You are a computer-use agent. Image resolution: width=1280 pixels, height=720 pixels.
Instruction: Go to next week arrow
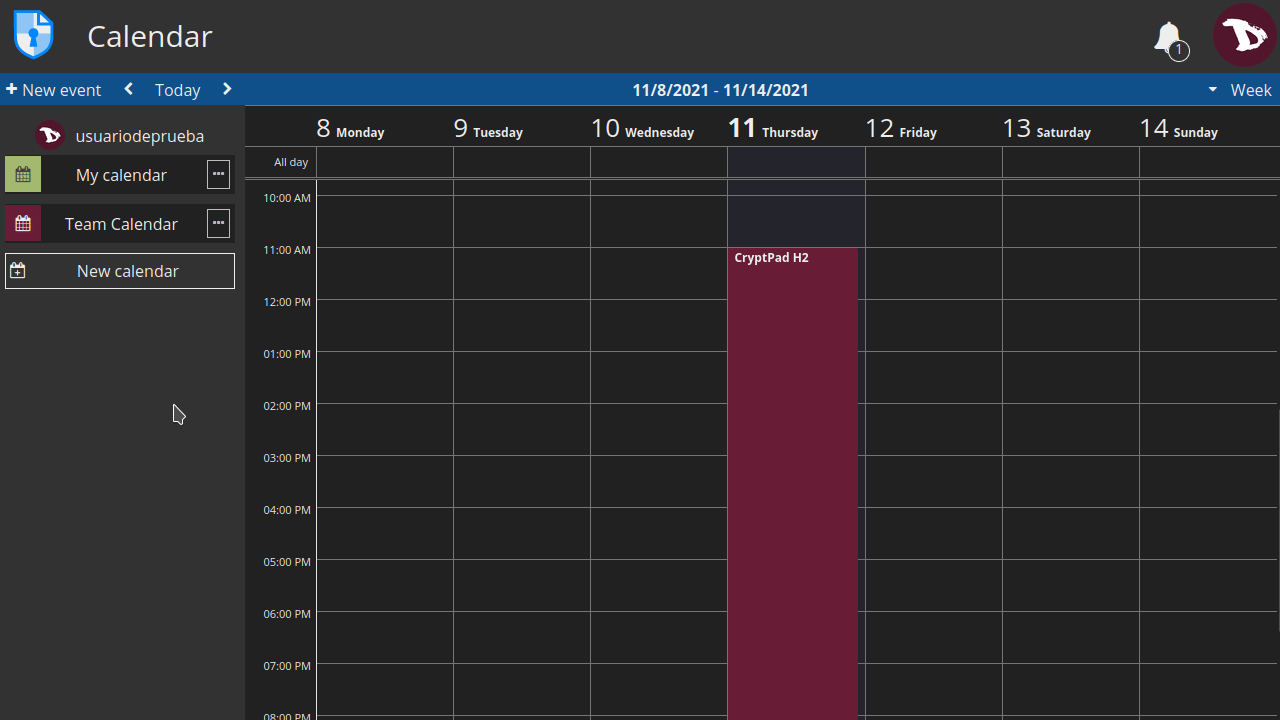pos(227,90)
